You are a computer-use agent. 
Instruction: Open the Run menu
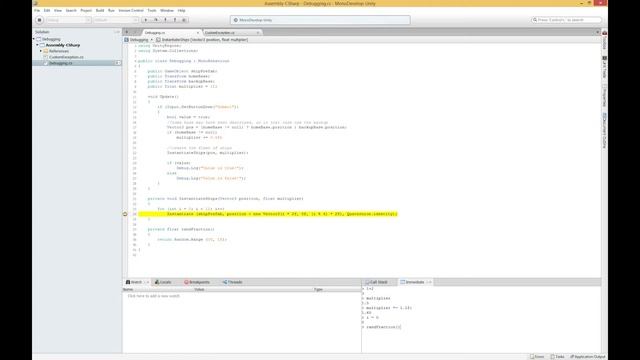pyautogui.click(x=111, y=11)
